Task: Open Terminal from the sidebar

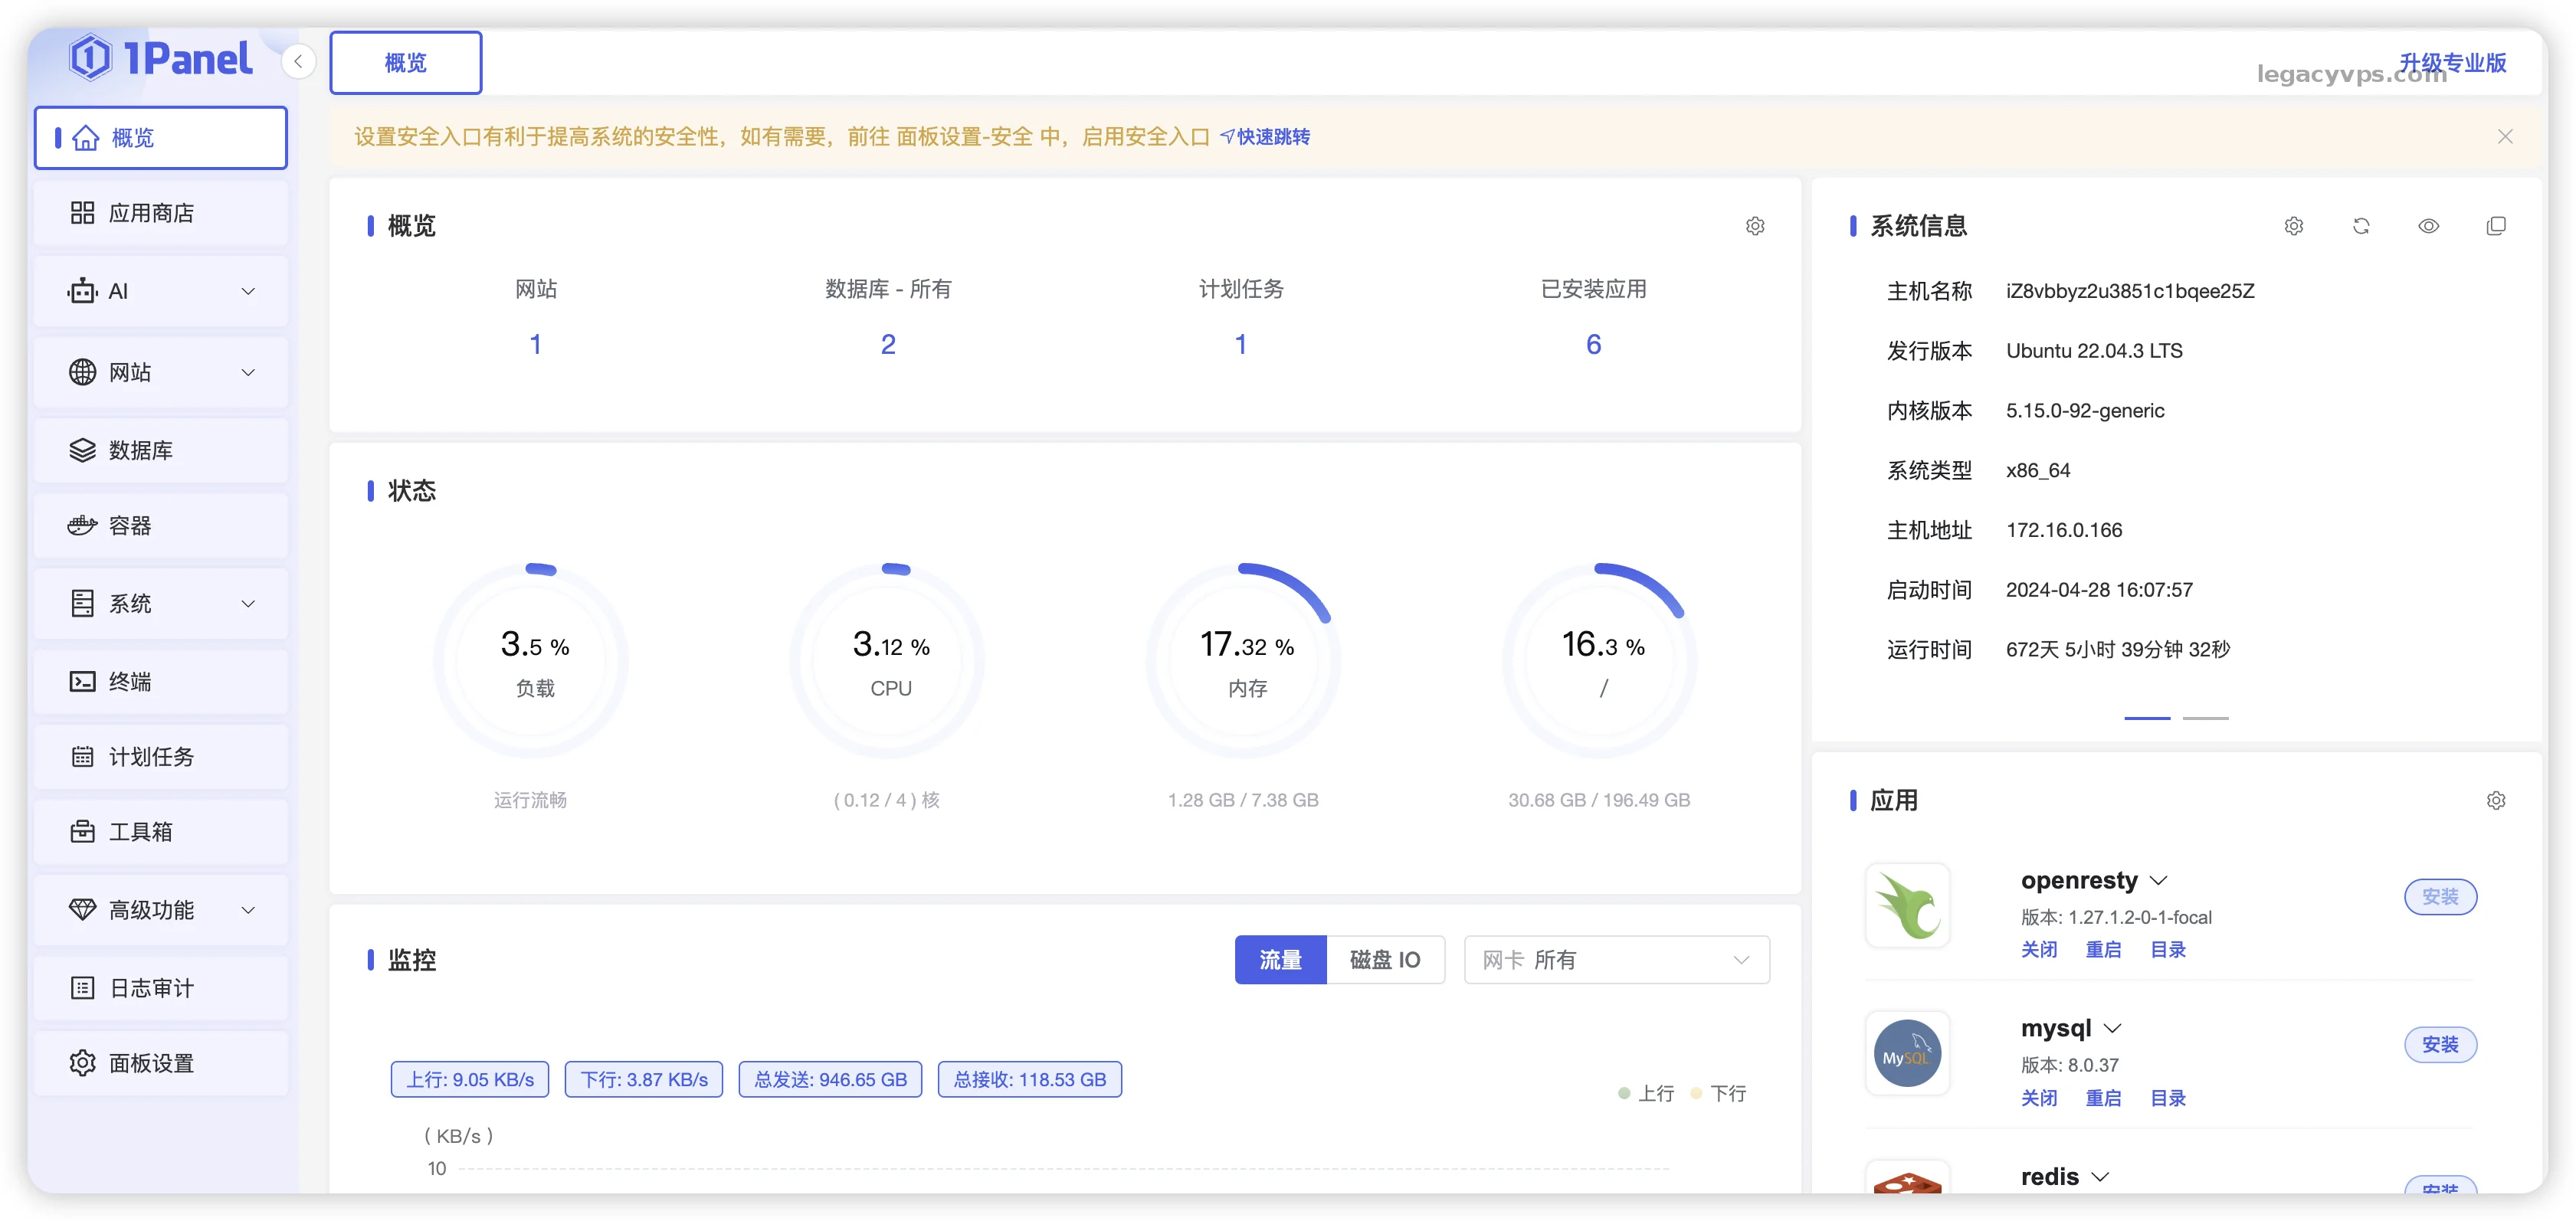Action: (x=130, y=682)
